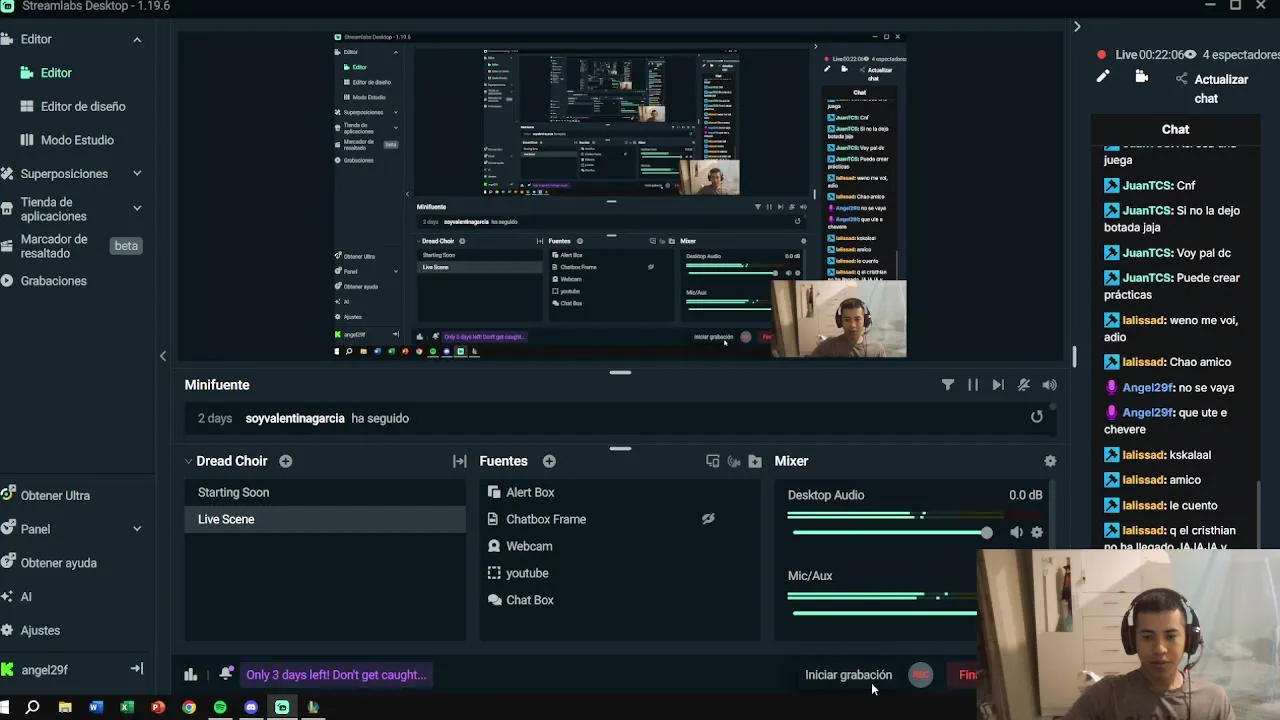Click the icon beside the stream info pencil
This screenshot has width=1280, height=720.
point(1141,76)
